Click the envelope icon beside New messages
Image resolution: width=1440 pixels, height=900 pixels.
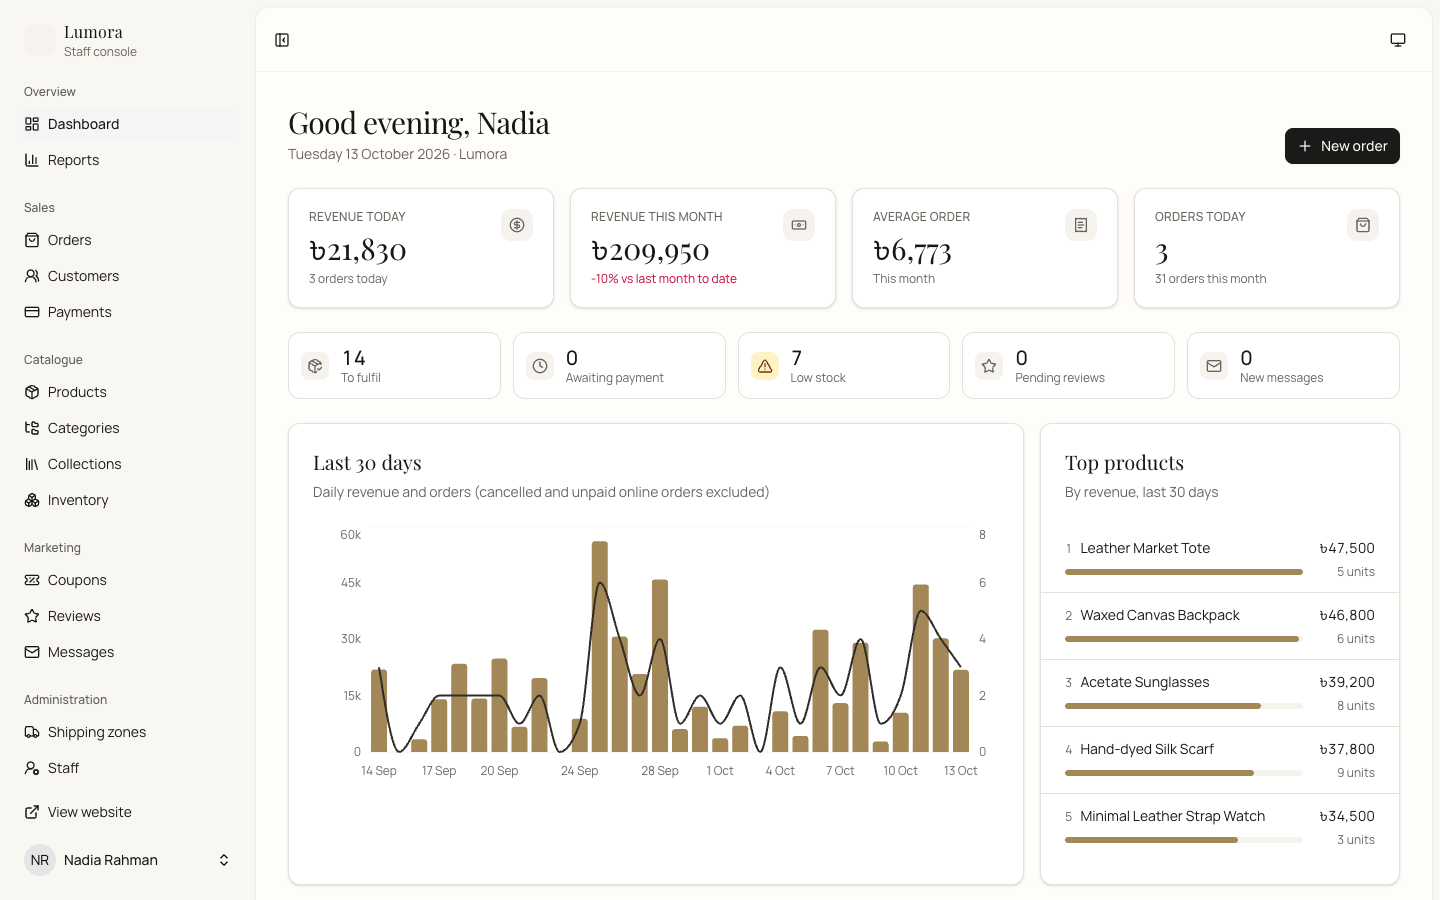click(1214, 366)
